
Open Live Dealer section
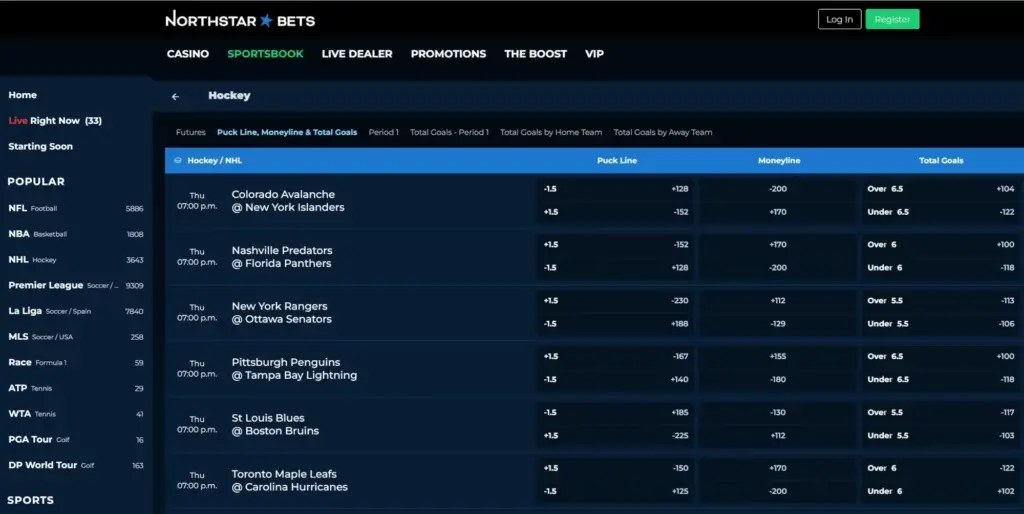(357, 54)
